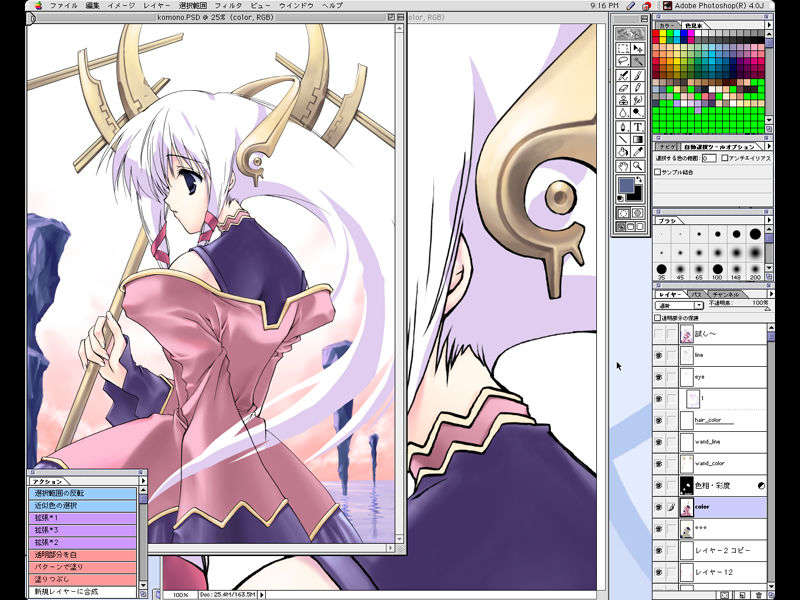Run the 新規レイヤーに合成 action
This screenshot has height=600, width=800.
tap(83, 591)
